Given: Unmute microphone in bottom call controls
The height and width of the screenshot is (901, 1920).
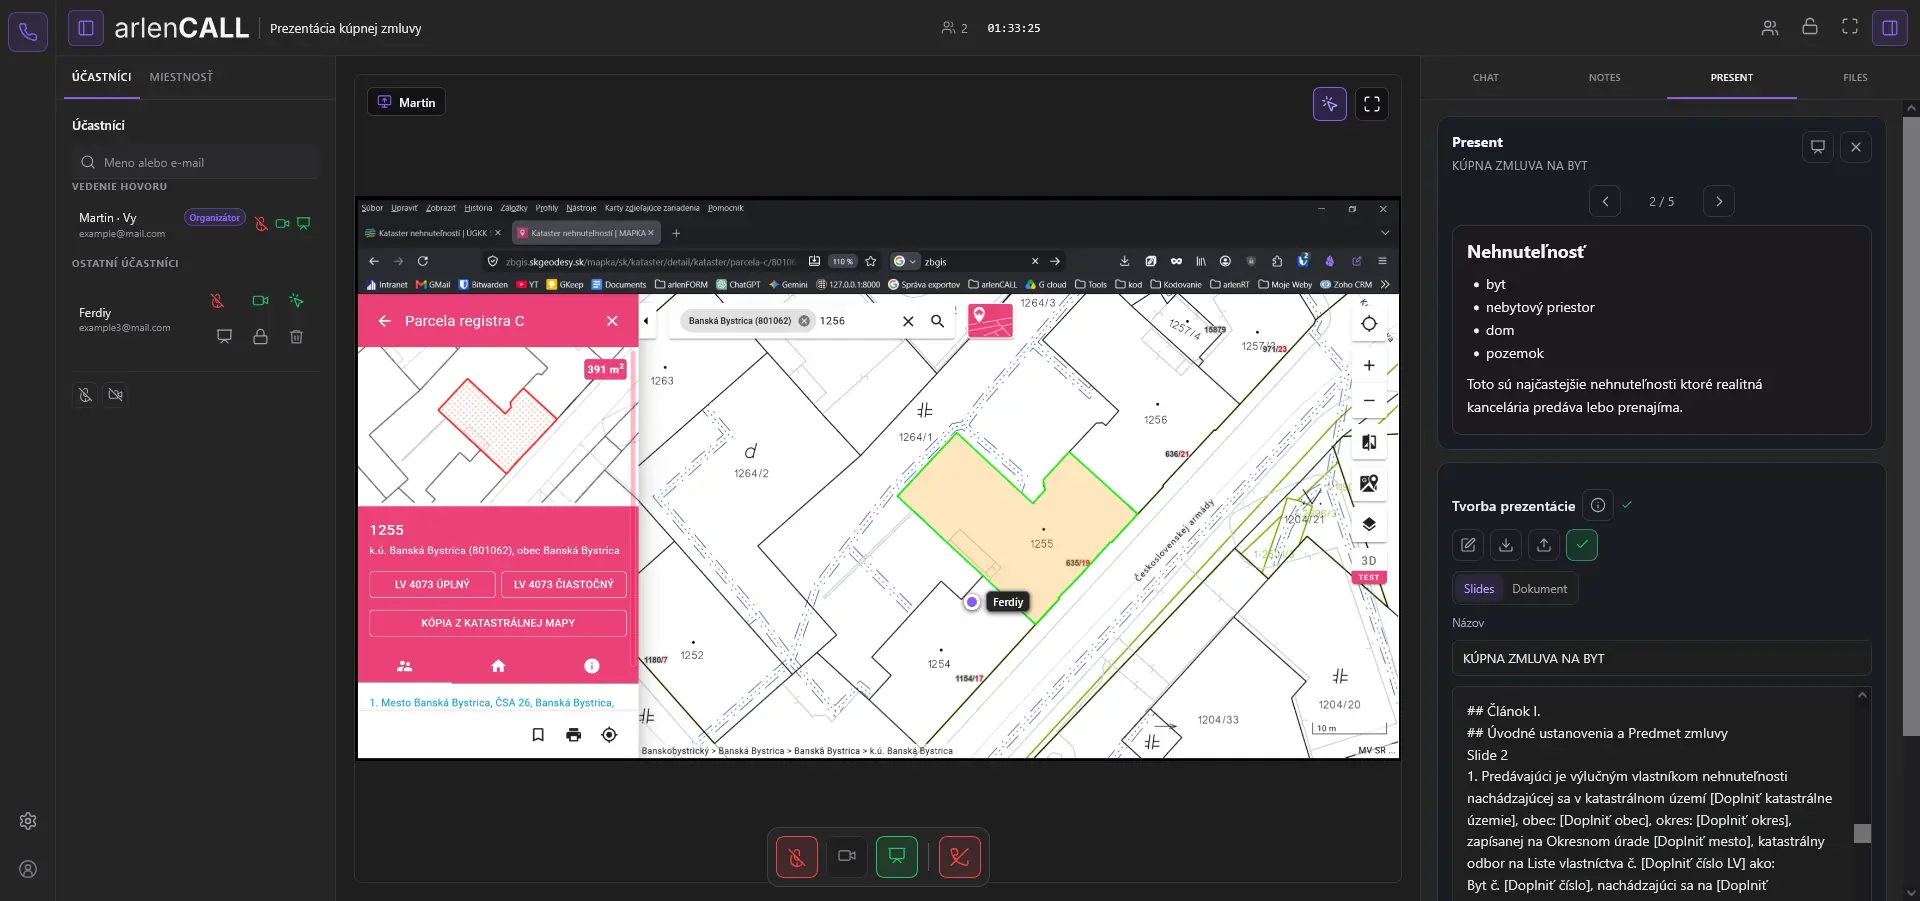Looking at the screenshot, I should [x=797, y=857].
